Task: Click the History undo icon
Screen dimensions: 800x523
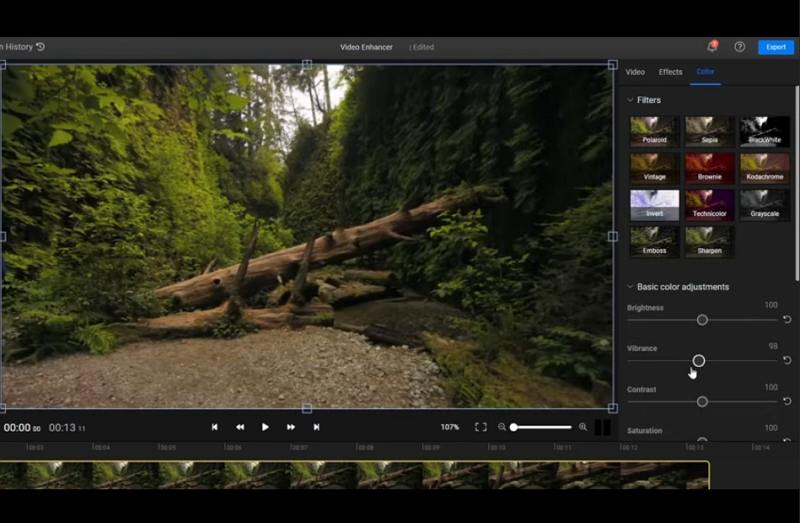Action: pyautogui.click(x=40, y=47)
